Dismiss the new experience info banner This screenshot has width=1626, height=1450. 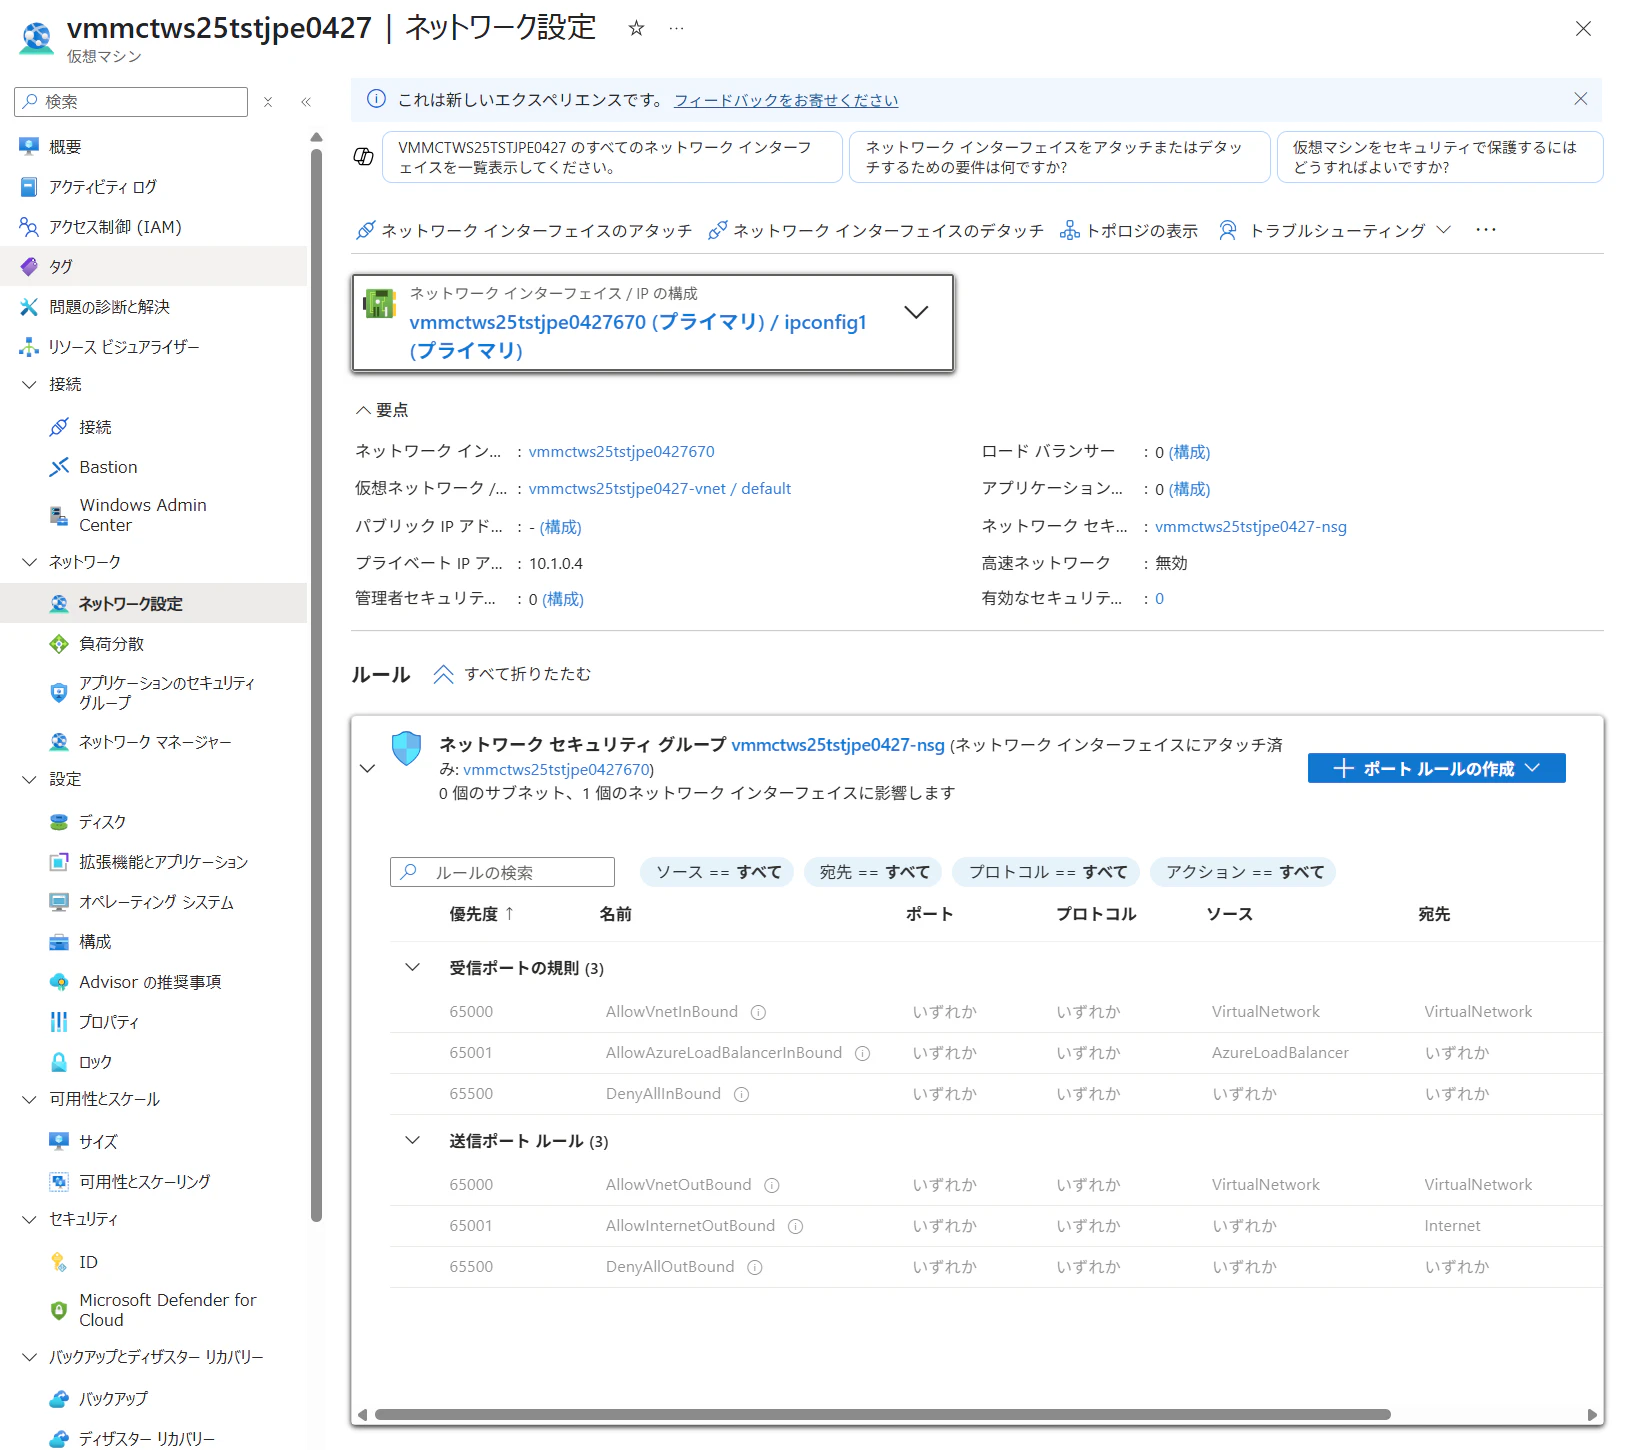(x=1580, y=99)
